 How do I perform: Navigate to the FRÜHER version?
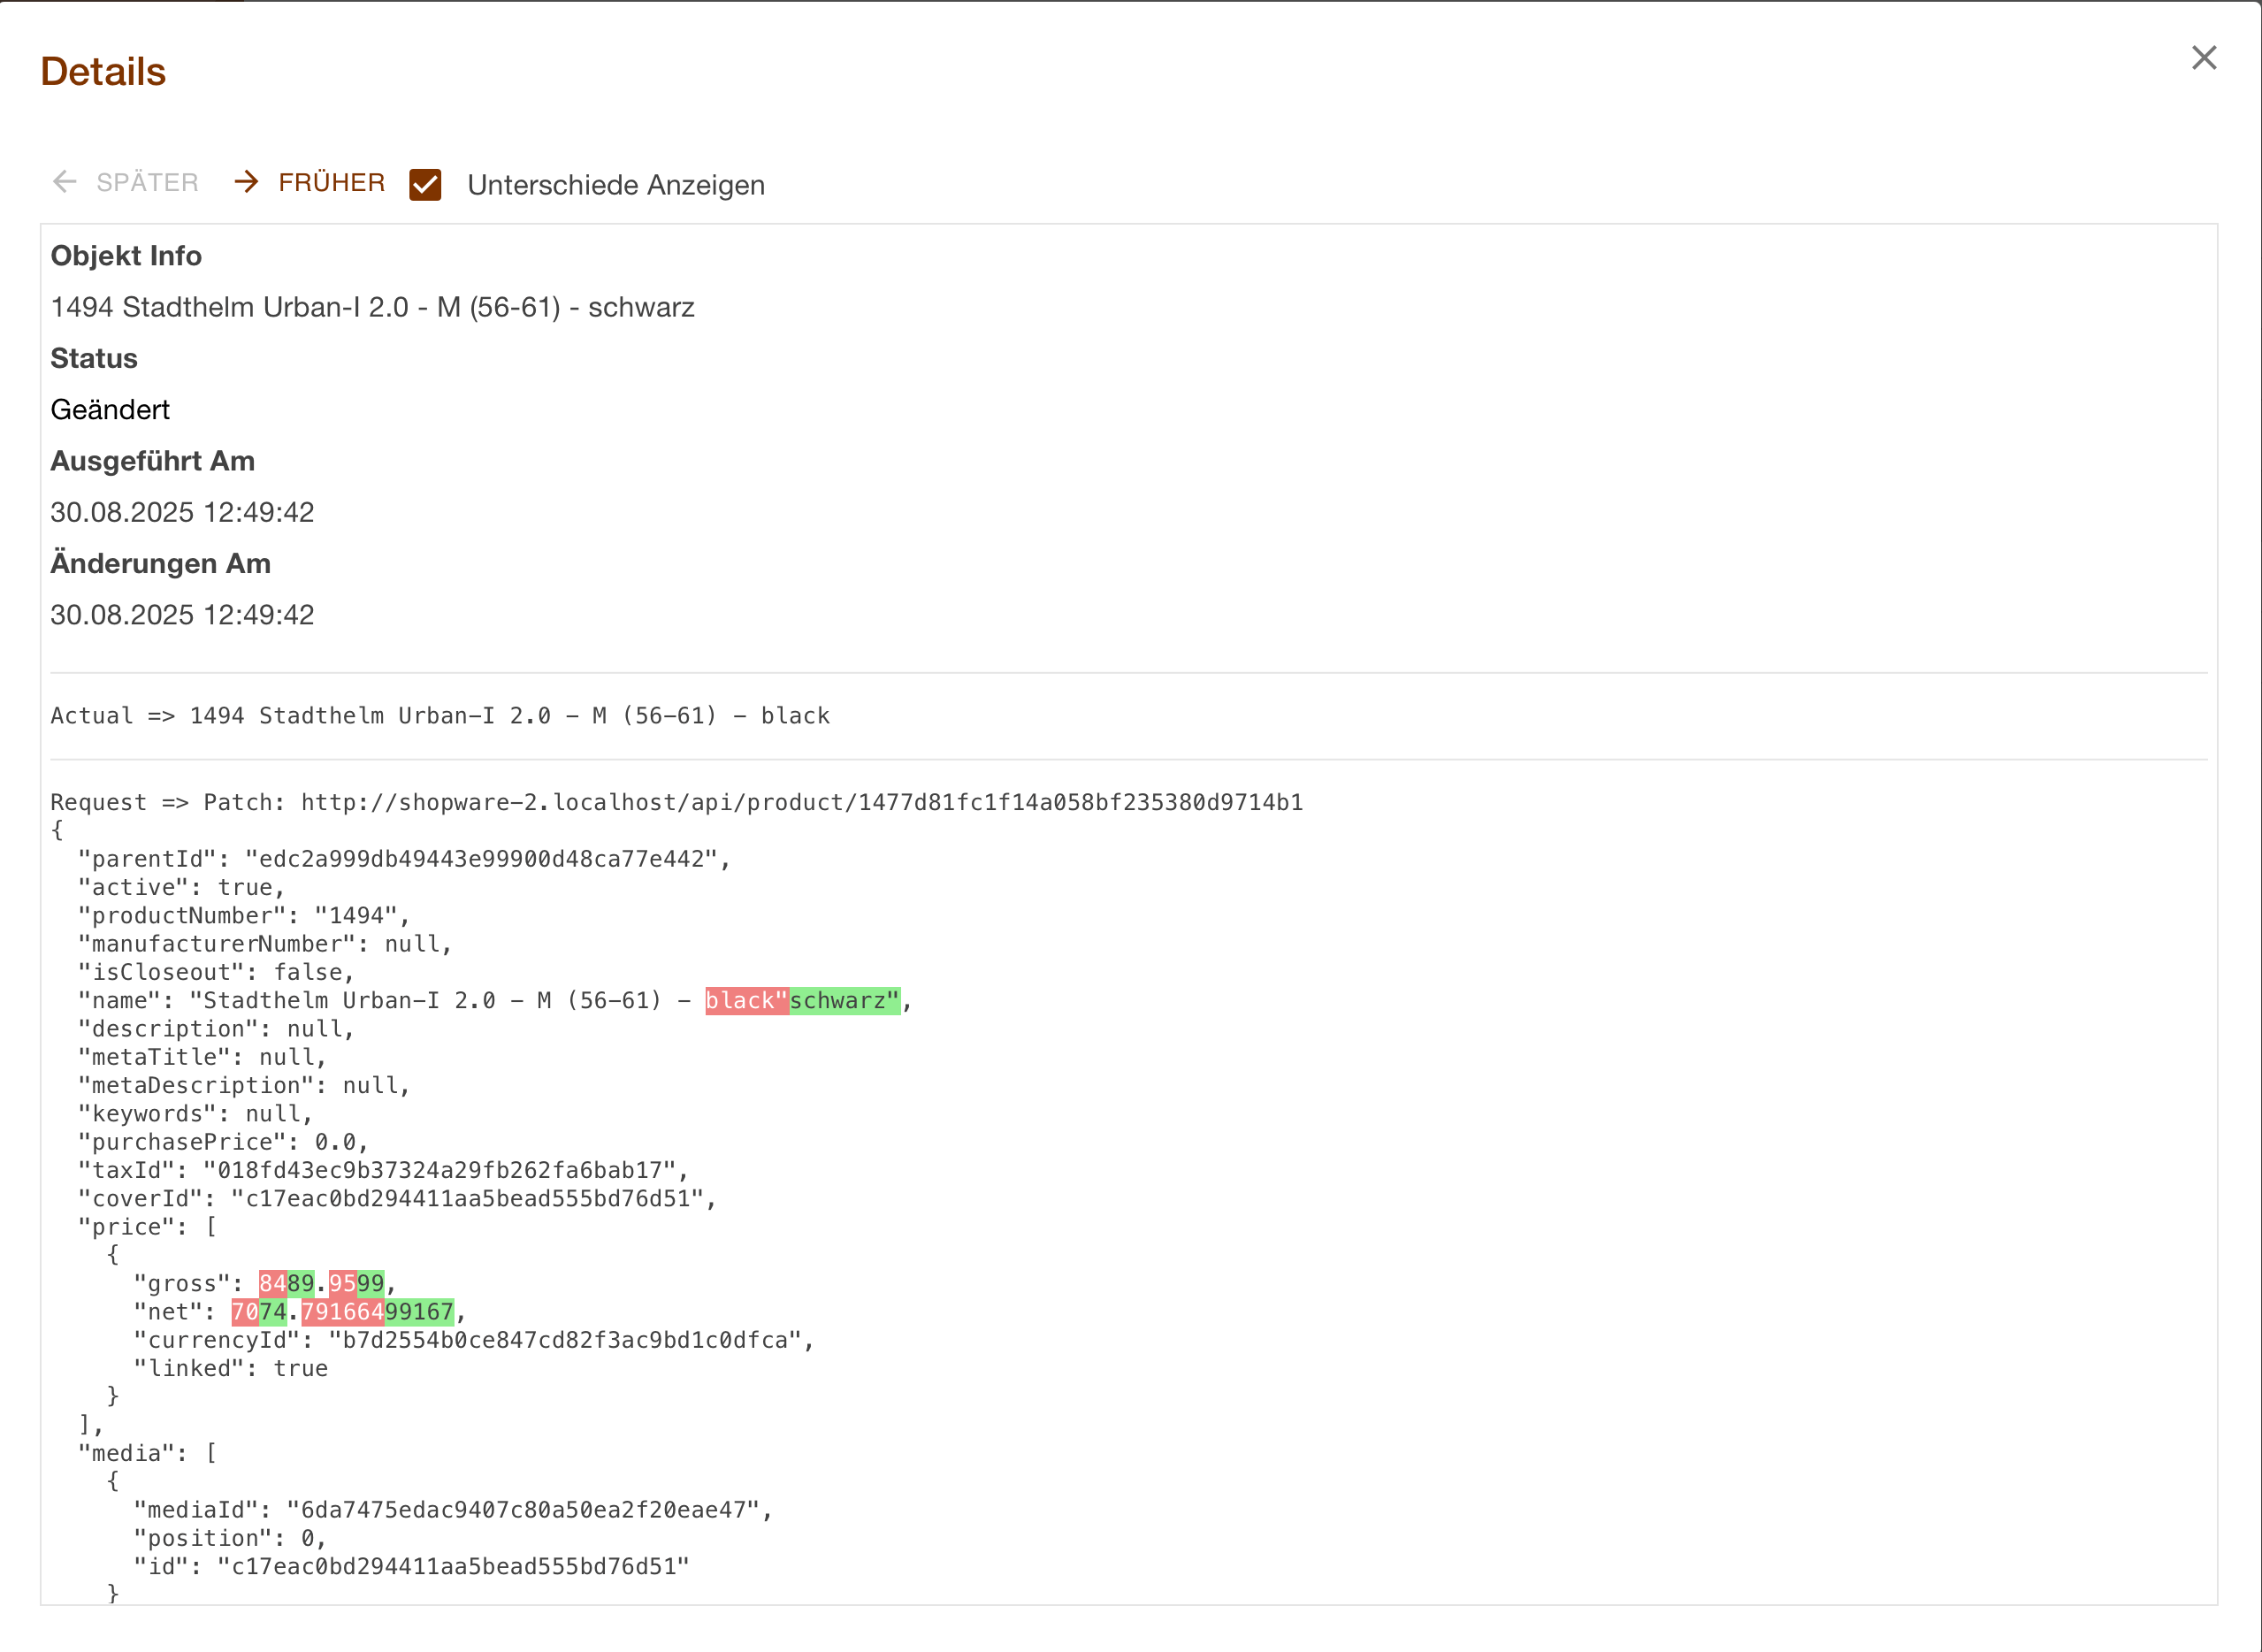point(331,182)
